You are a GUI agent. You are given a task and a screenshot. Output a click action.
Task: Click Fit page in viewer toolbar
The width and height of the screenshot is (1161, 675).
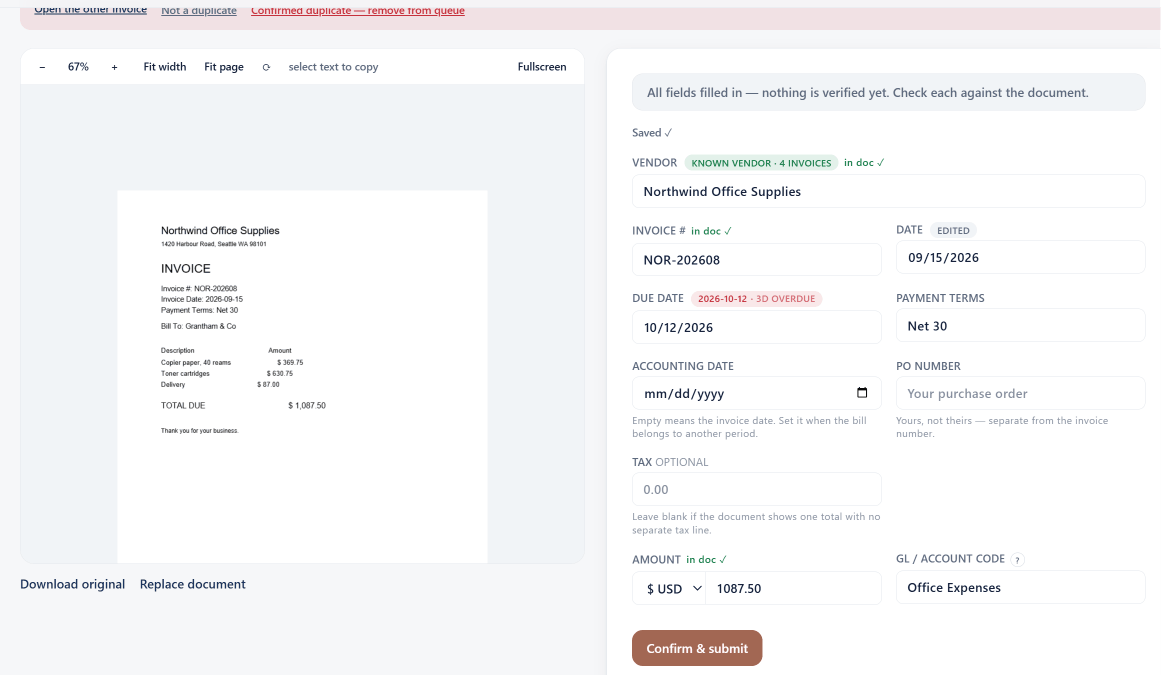pyautogui.click(x=224, y=67)
